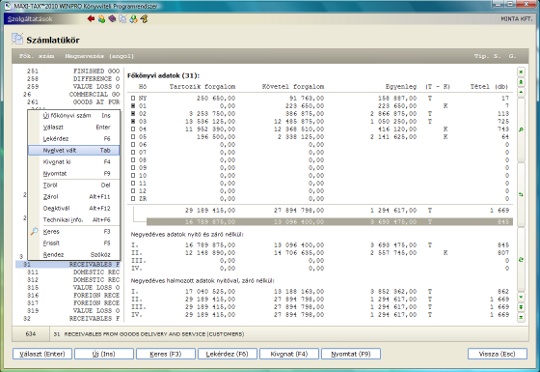Image resolution: width=540 pixels, height=372 pixels.
Task: Click the green-blue people group toolbar icon
Action: pyautogui.click(x=133, y=19)
